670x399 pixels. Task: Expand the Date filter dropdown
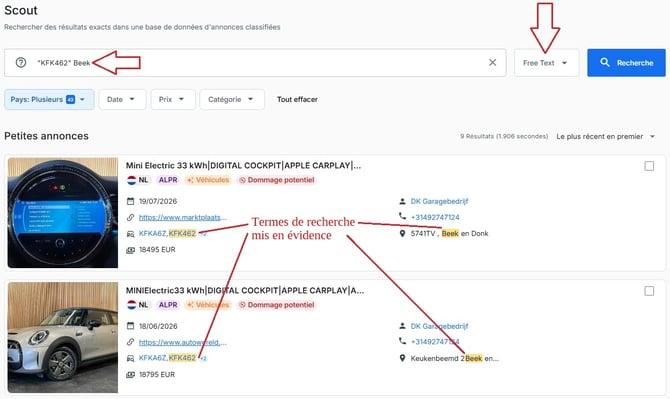pyautogui.click(x=122, y=99)
